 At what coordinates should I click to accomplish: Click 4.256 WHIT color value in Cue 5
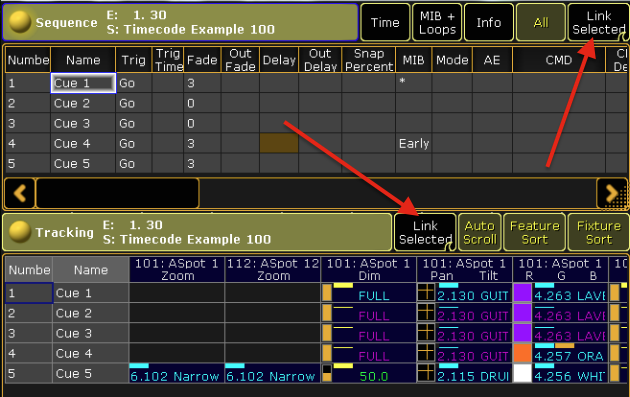(x=570, y=377)
